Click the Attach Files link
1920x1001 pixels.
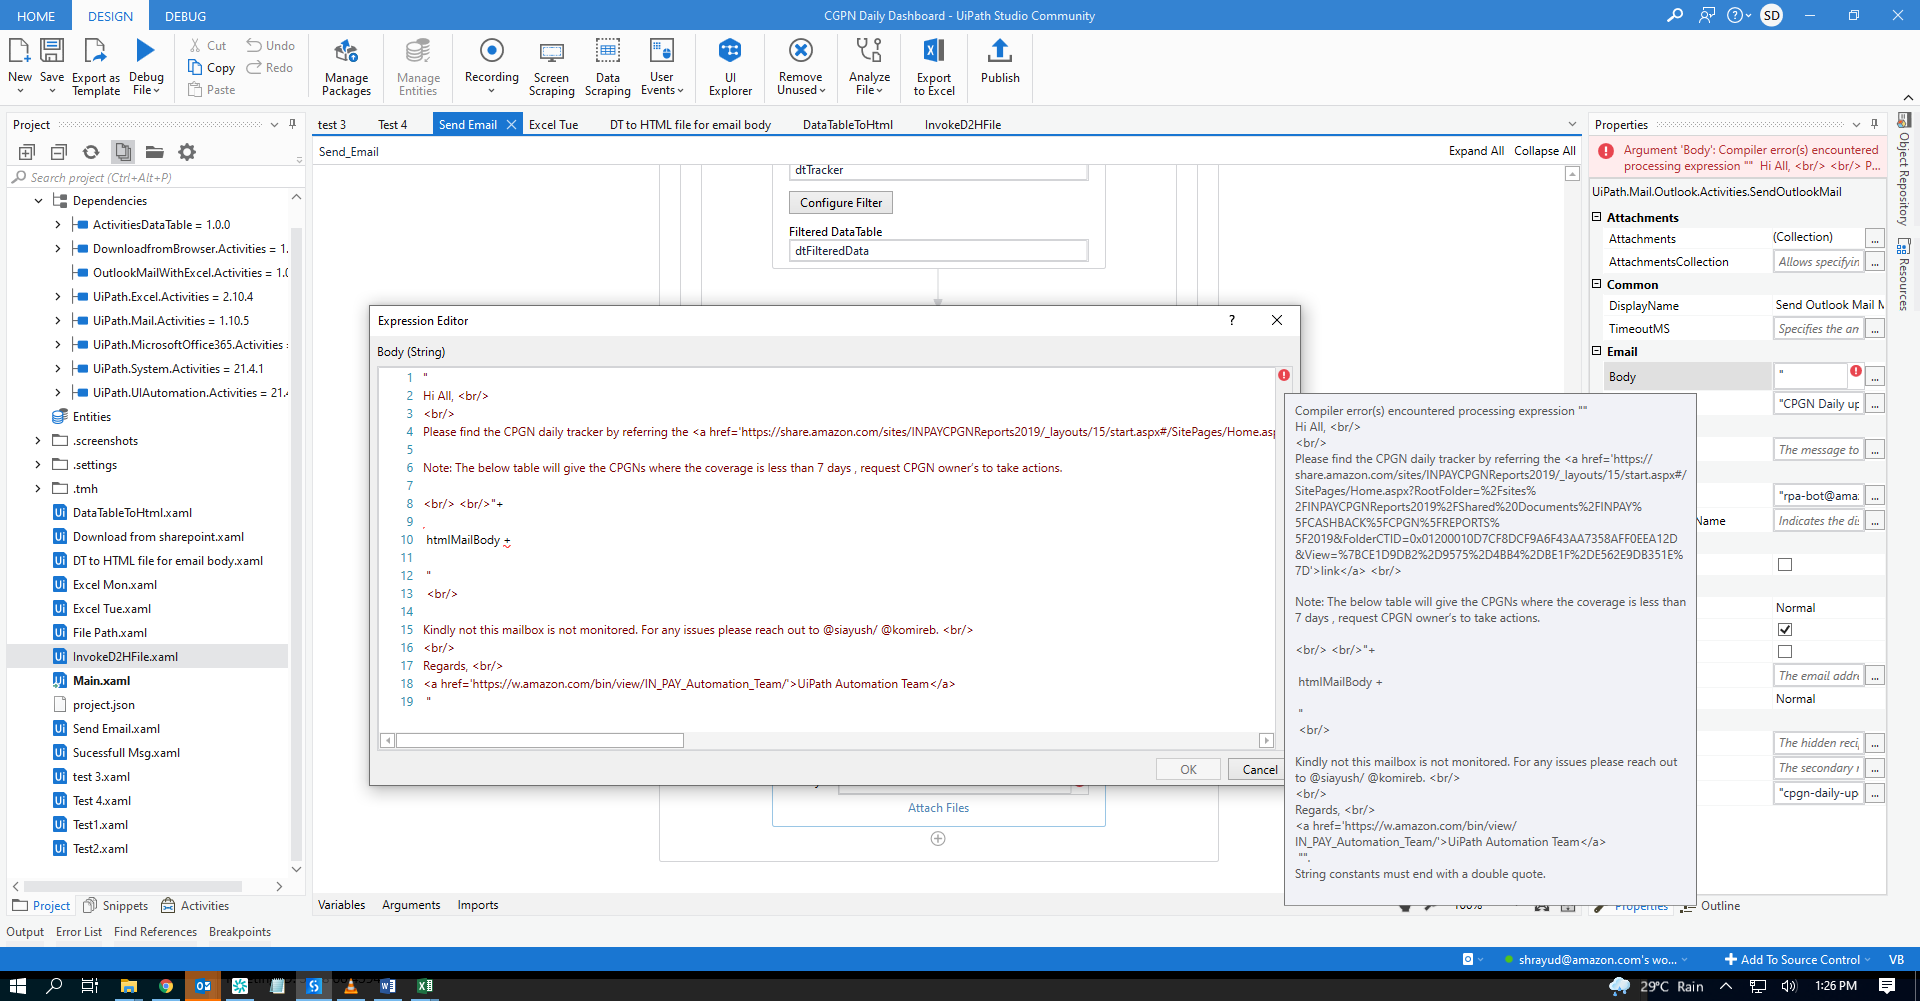coord(938,808)
